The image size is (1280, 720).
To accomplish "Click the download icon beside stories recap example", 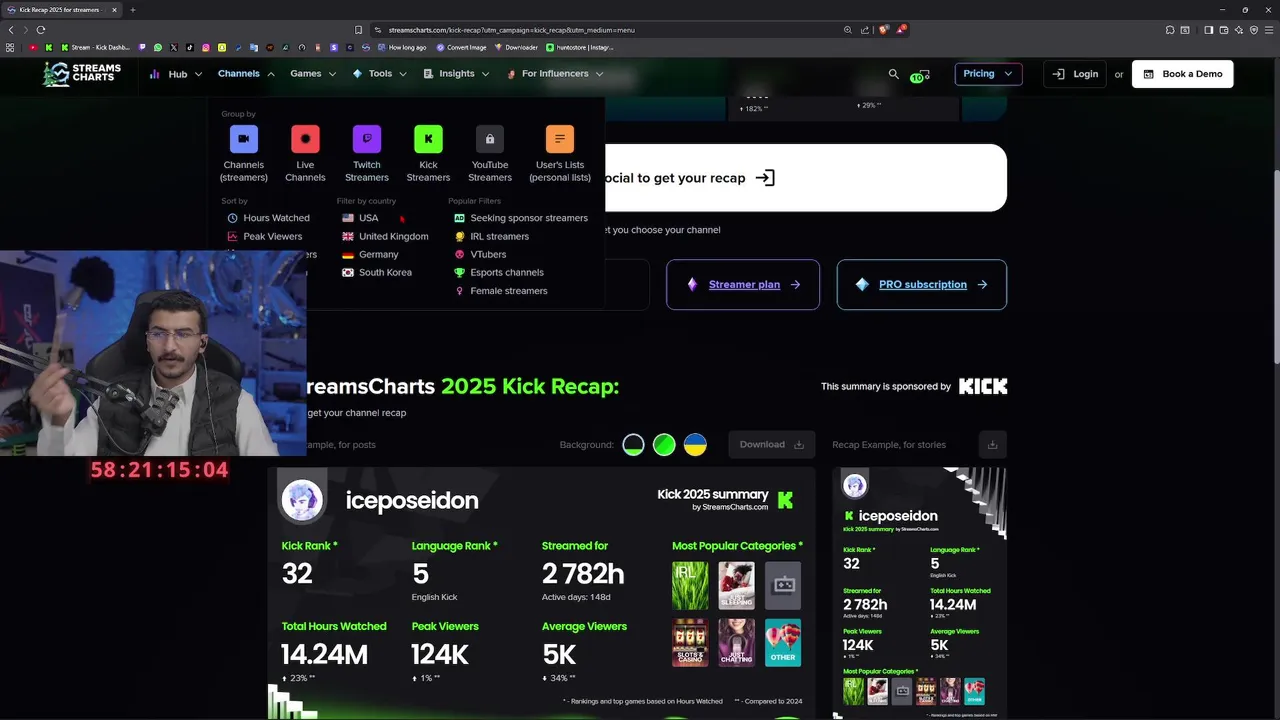I will click(x=992, y=445).
